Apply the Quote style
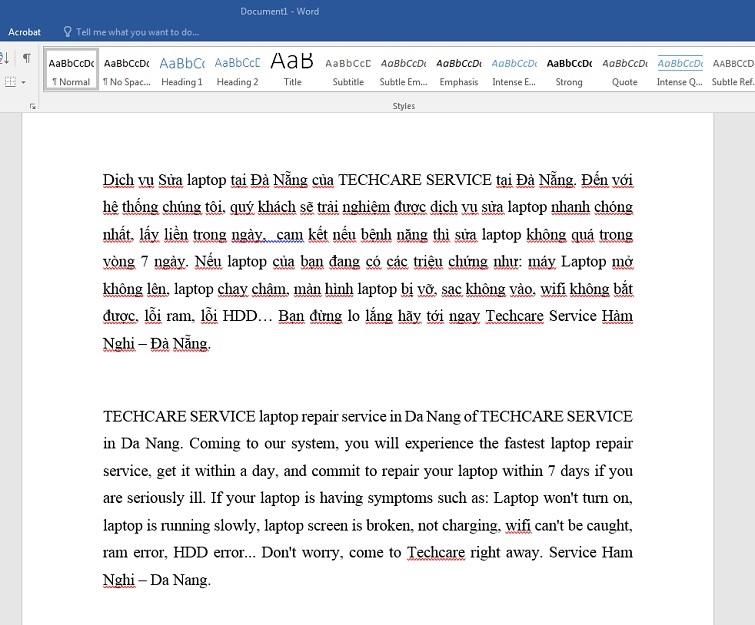 tap(624, 69)
